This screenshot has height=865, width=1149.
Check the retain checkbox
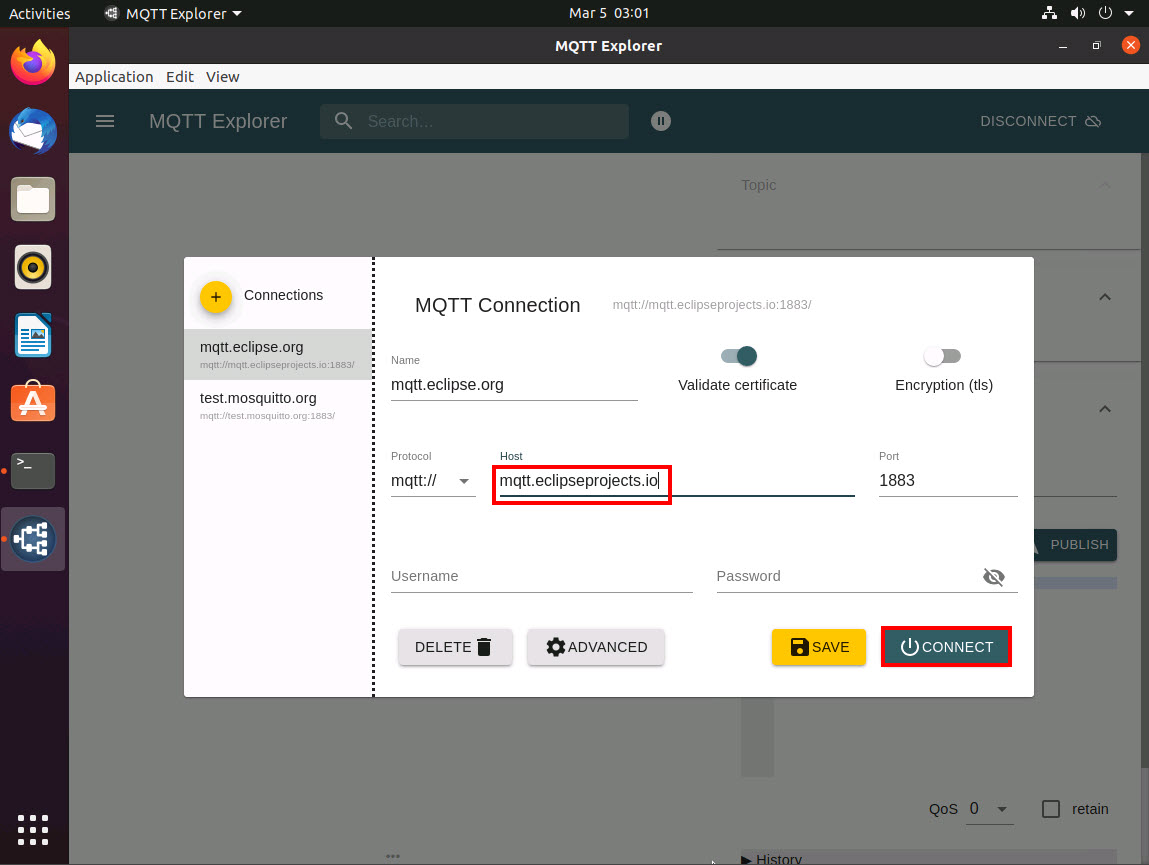click(x=1050, y=809)
